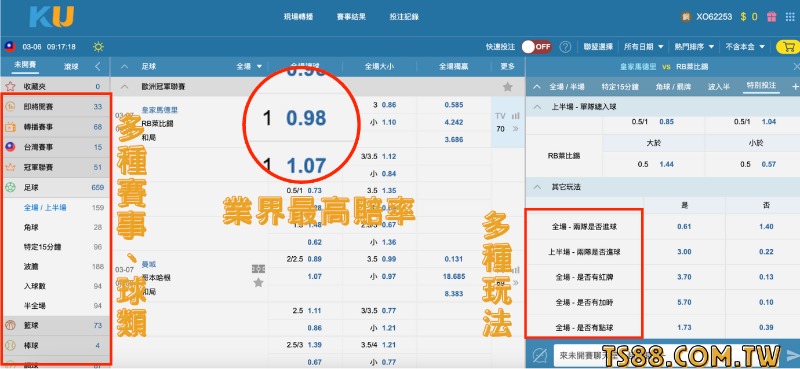Click the chat message input field
Viewport: 800px width, 369px height.
point(666,355)
